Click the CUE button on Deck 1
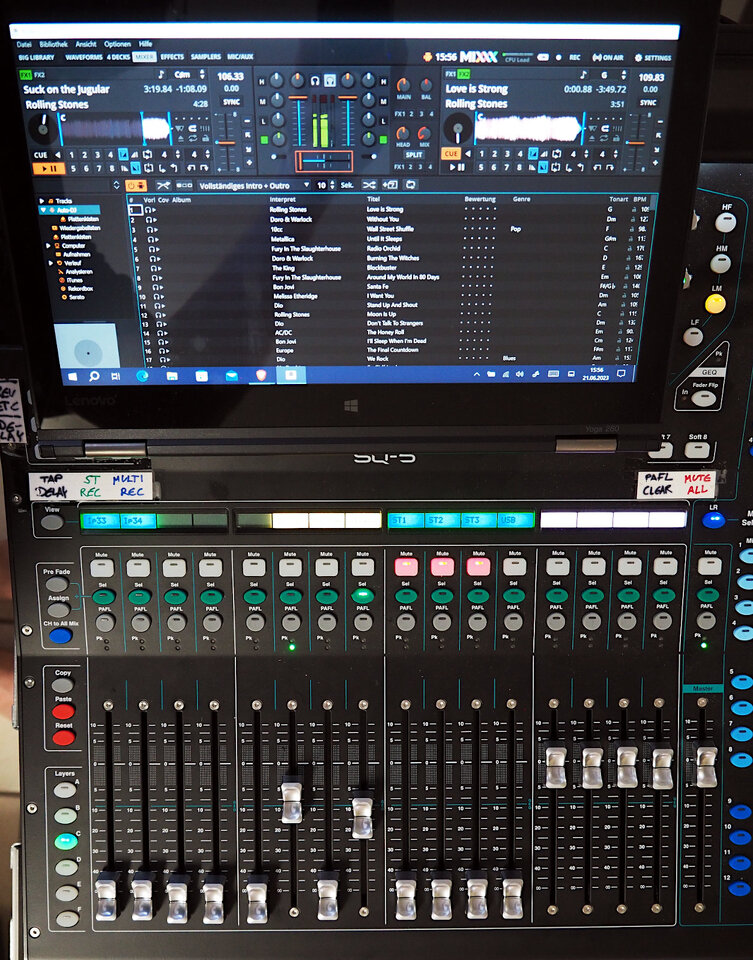The width and height of the screenshot is (753, 960). (40, 156)
